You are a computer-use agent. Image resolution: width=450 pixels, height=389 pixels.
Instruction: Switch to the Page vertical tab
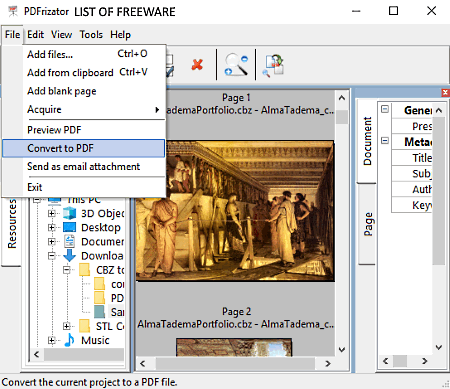click(368, 224)
